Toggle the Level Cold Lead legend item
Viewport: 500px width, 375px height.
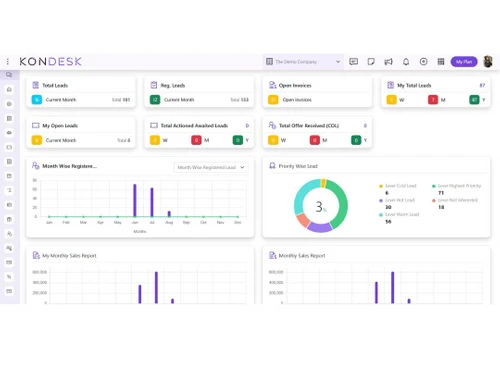(398, 186)
